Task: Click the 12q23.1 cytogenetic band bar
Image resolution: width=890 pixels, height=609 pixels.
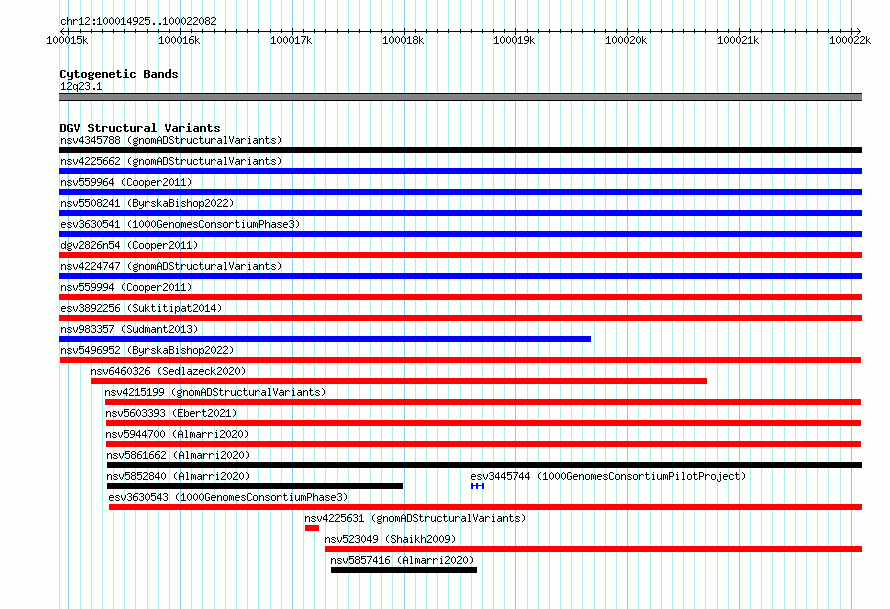Action: pyautogui.click(x=460, y=97)
